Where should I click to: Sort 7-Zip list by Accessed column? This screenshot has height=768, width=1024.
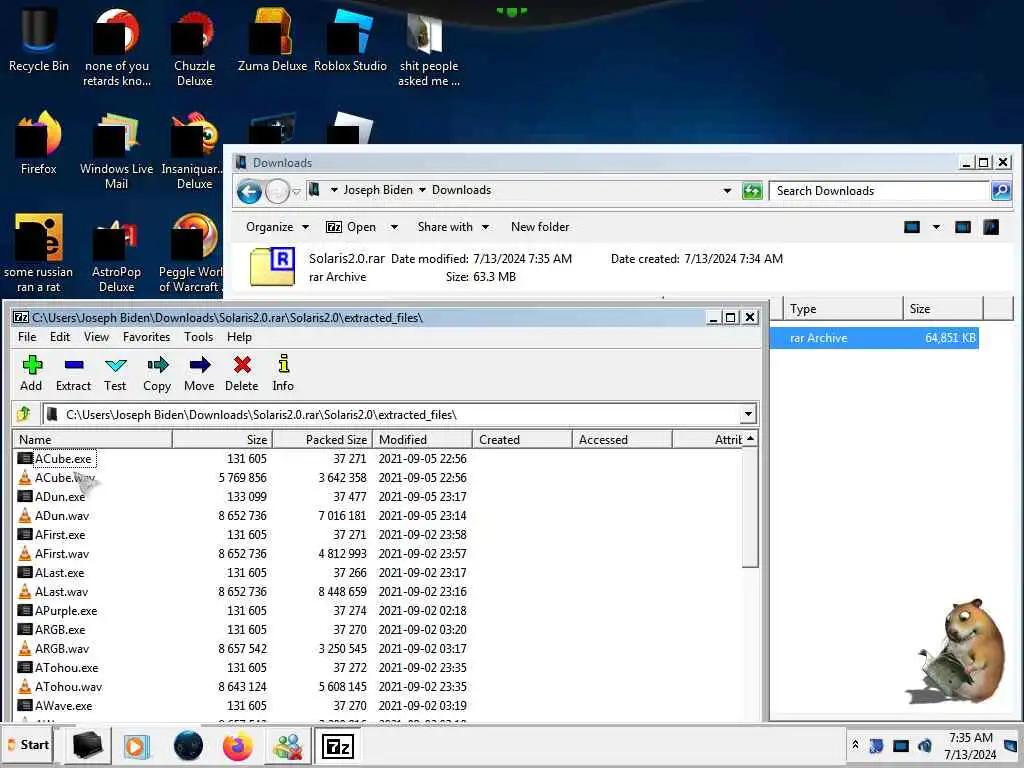[622, 440]
